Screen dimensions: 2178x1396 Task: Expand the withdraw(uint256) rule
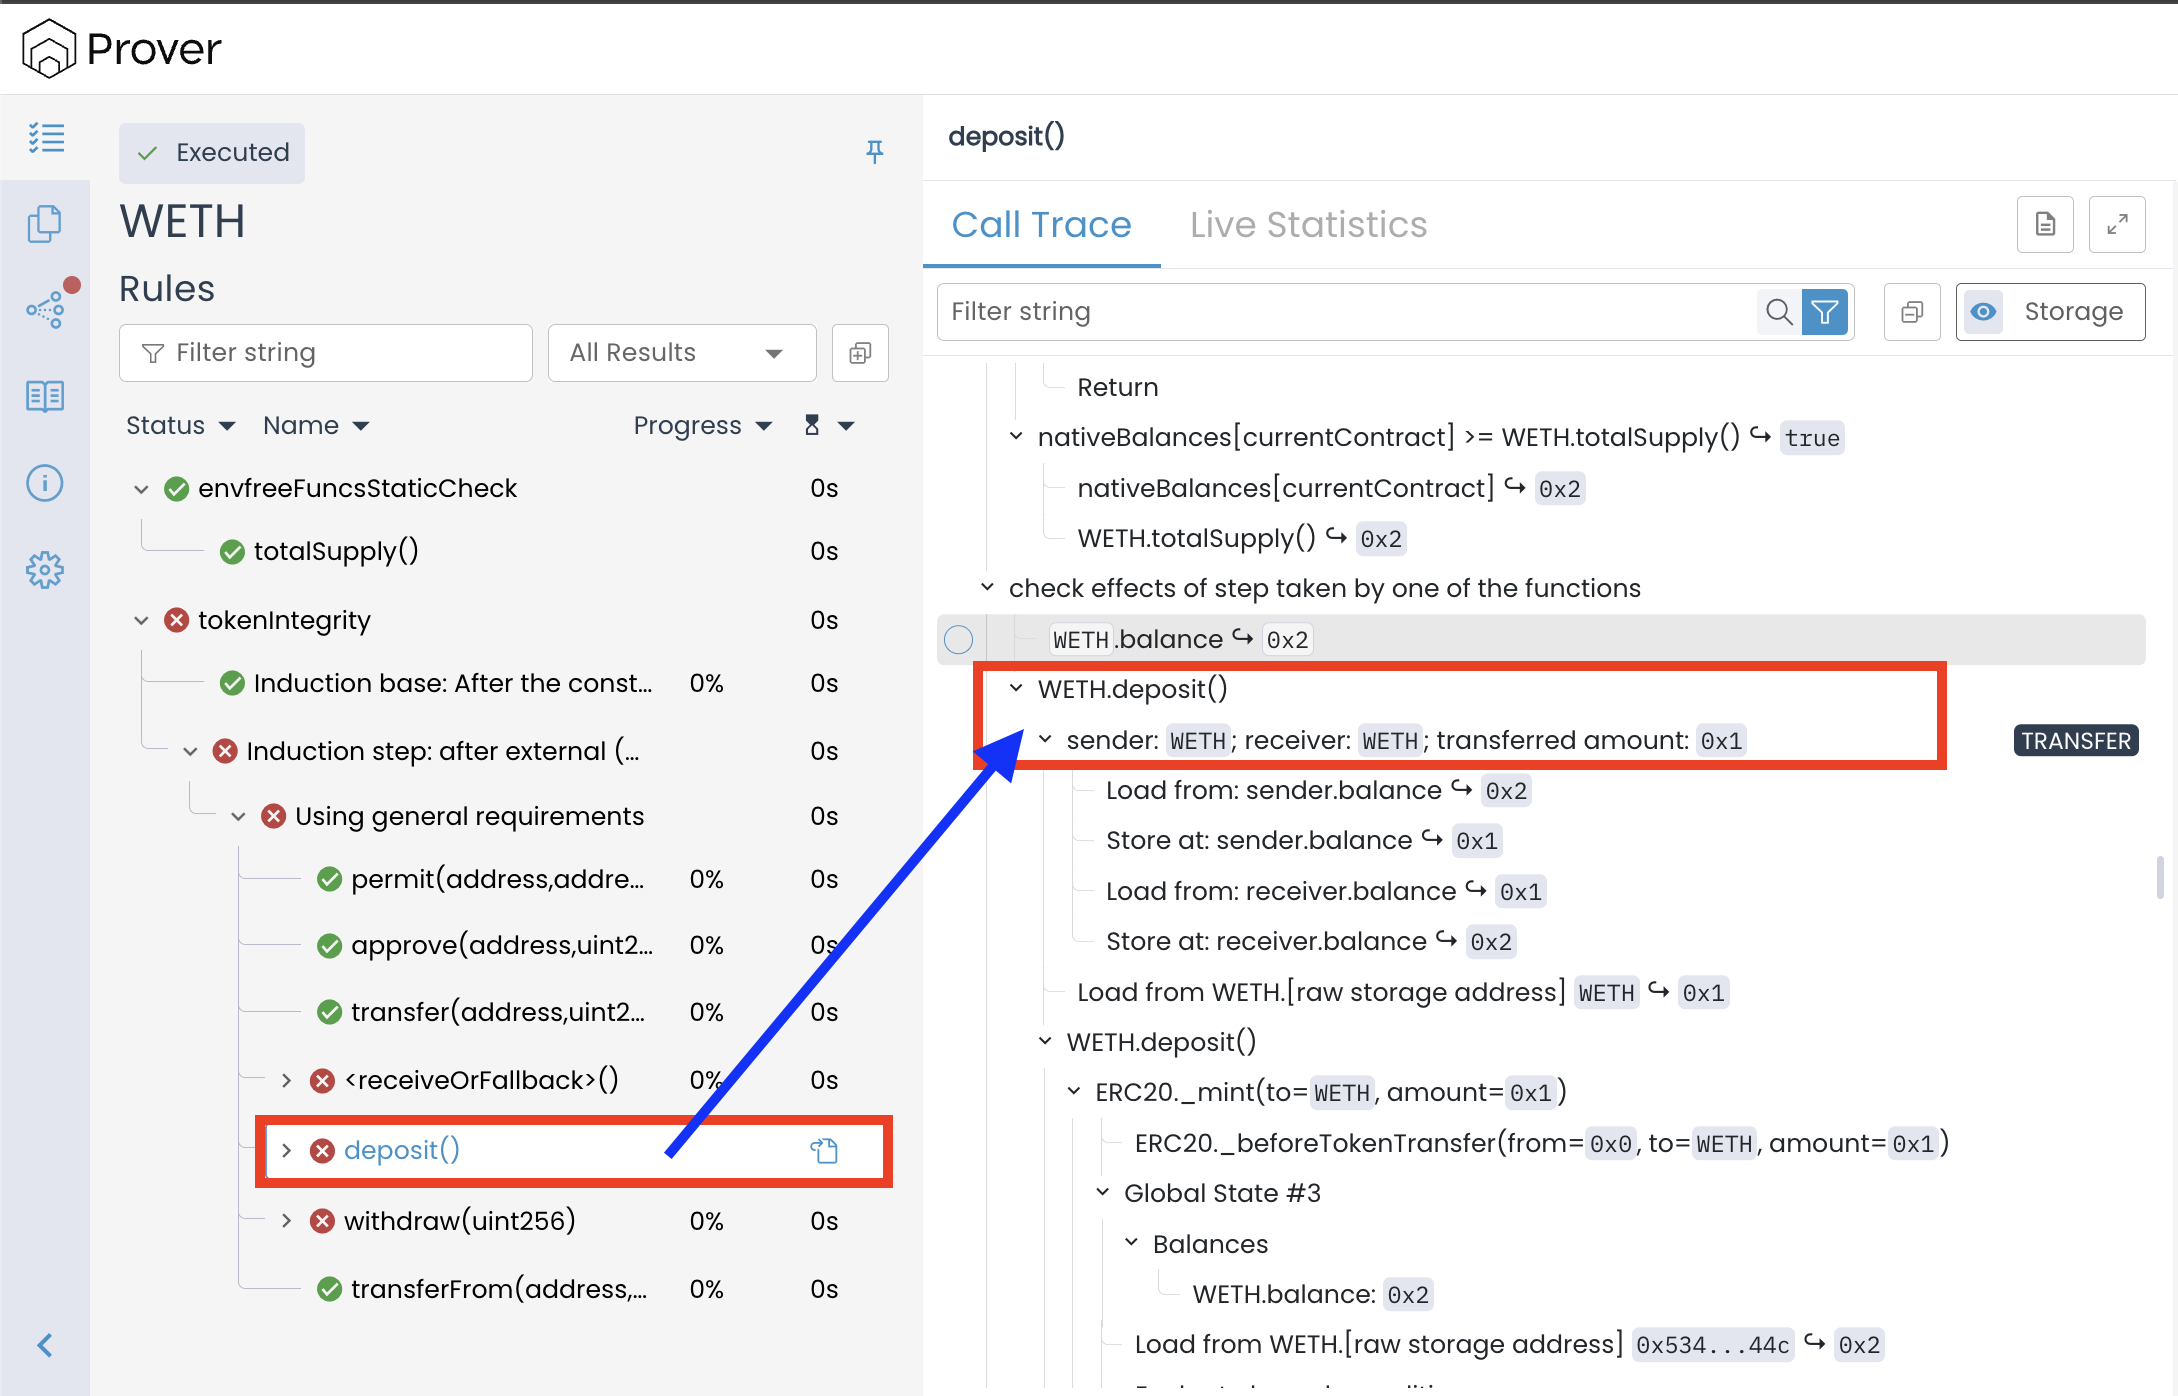tap(287, 1221)
